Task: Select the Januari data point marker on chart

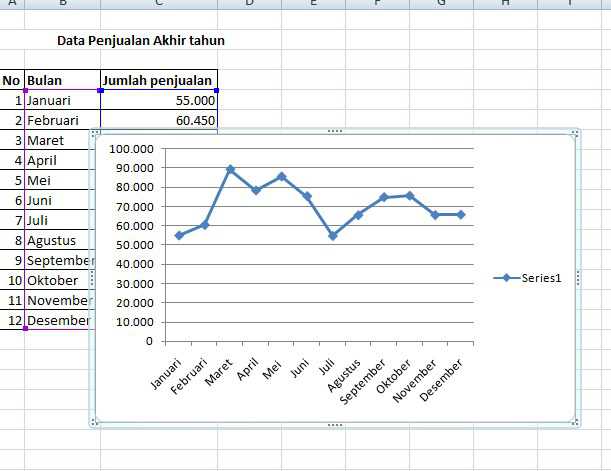Action: click(x=179, y=235)
